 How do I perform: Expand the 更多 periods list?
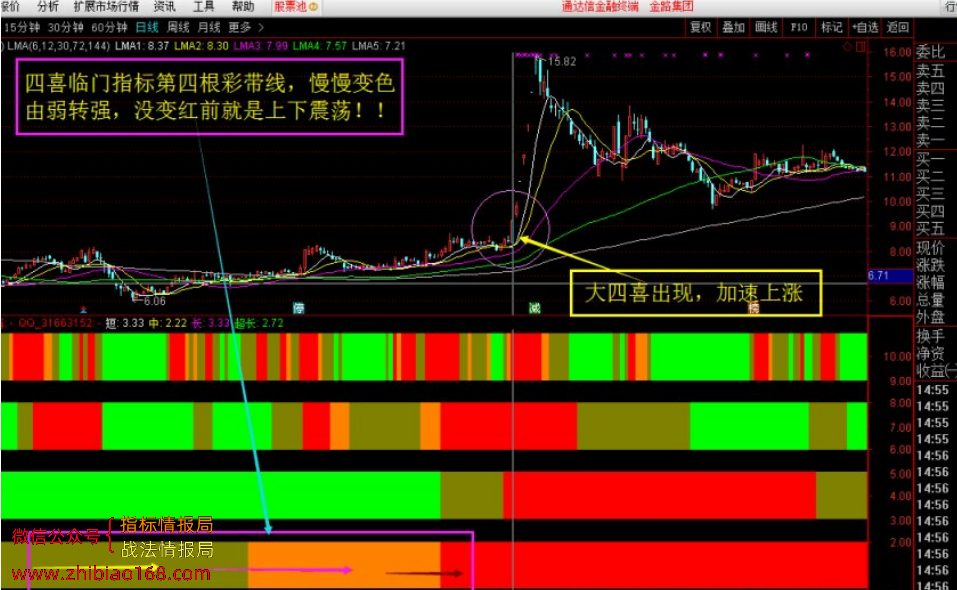[x=245, y=27]
